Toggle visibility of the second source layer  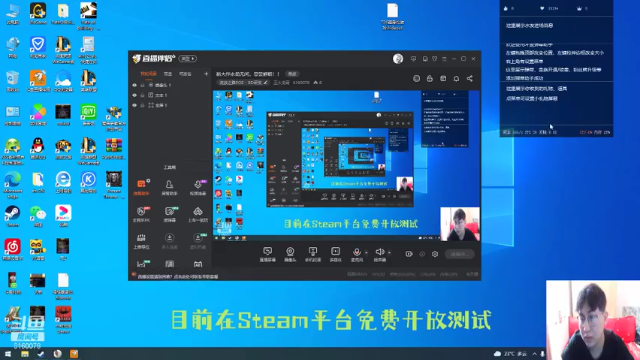pyautogui.click(x=134, y=95)
